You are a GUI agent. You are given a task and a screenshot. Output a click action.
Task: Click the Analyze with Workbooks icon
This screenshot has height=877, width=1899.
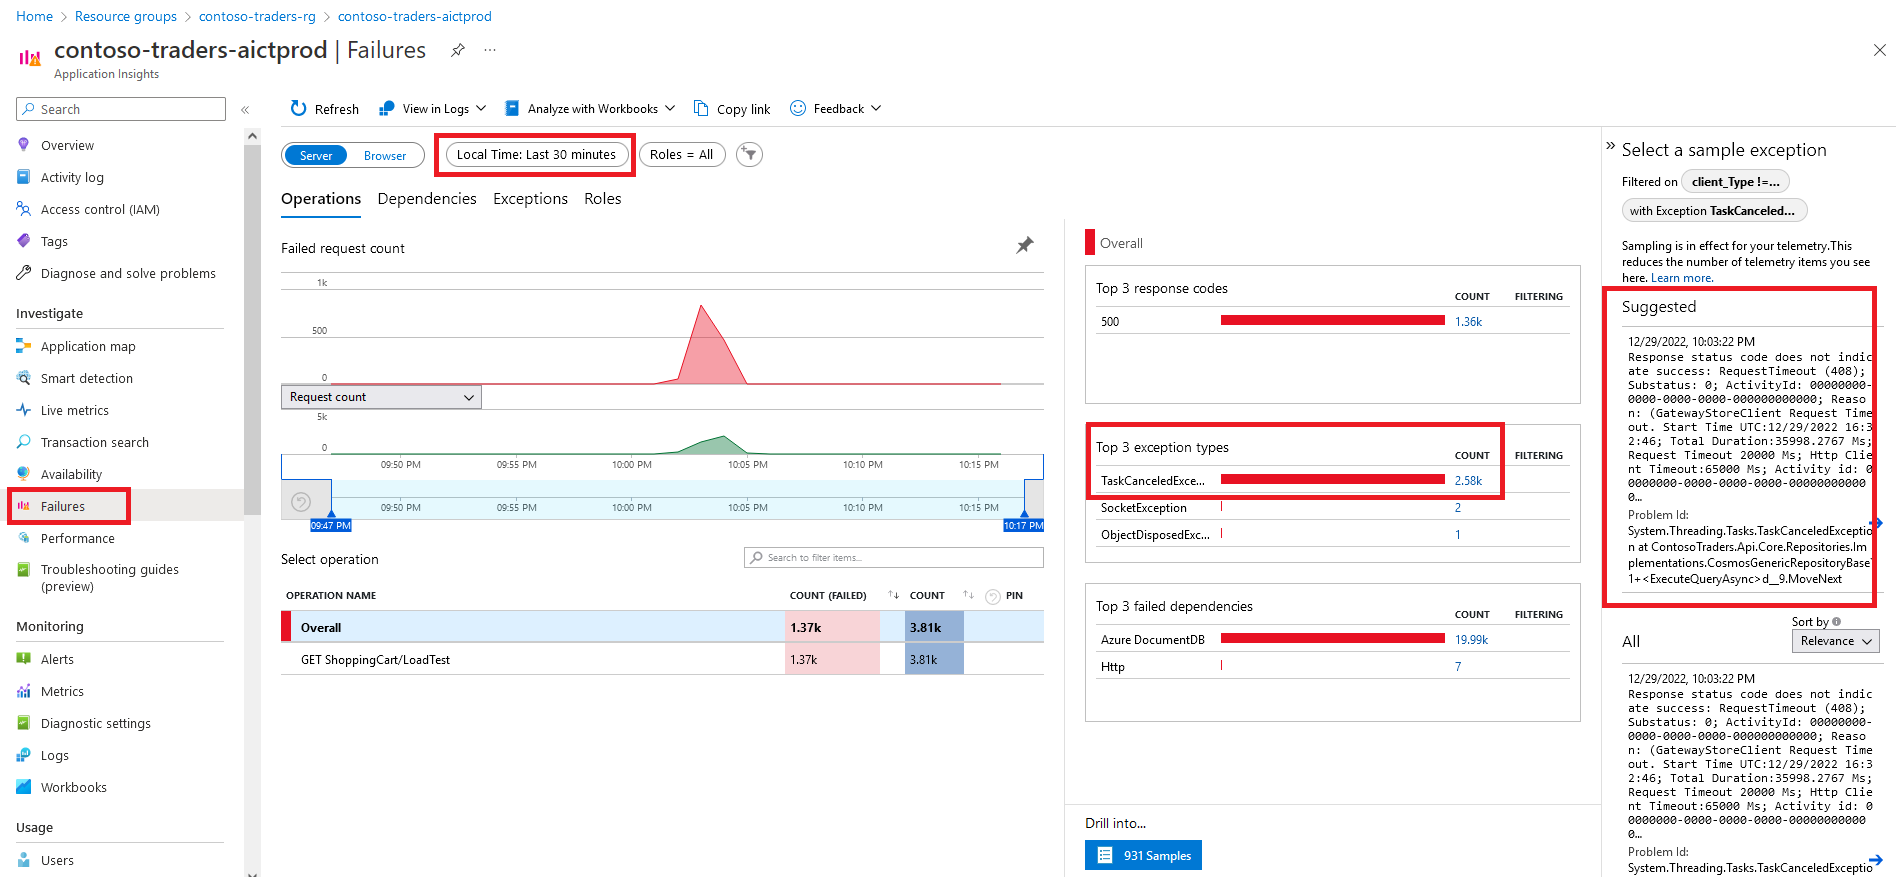512,108
